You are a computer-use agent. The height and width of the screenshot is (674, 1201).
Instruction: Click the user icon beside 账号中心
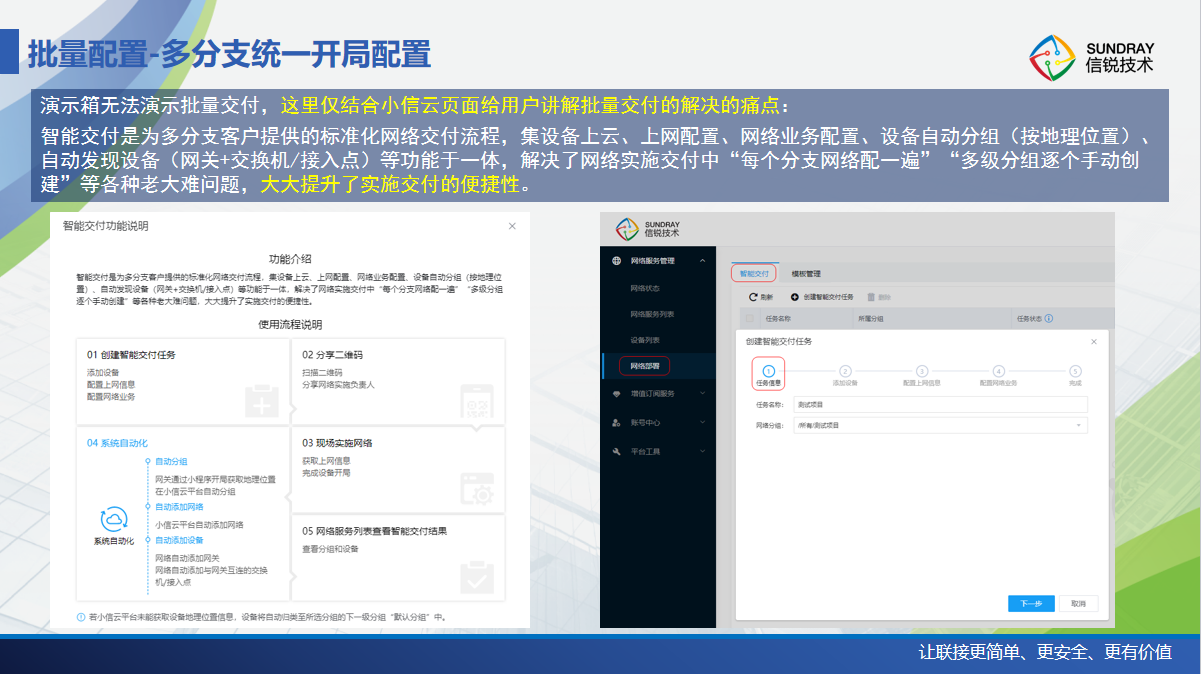coord(616,423)
